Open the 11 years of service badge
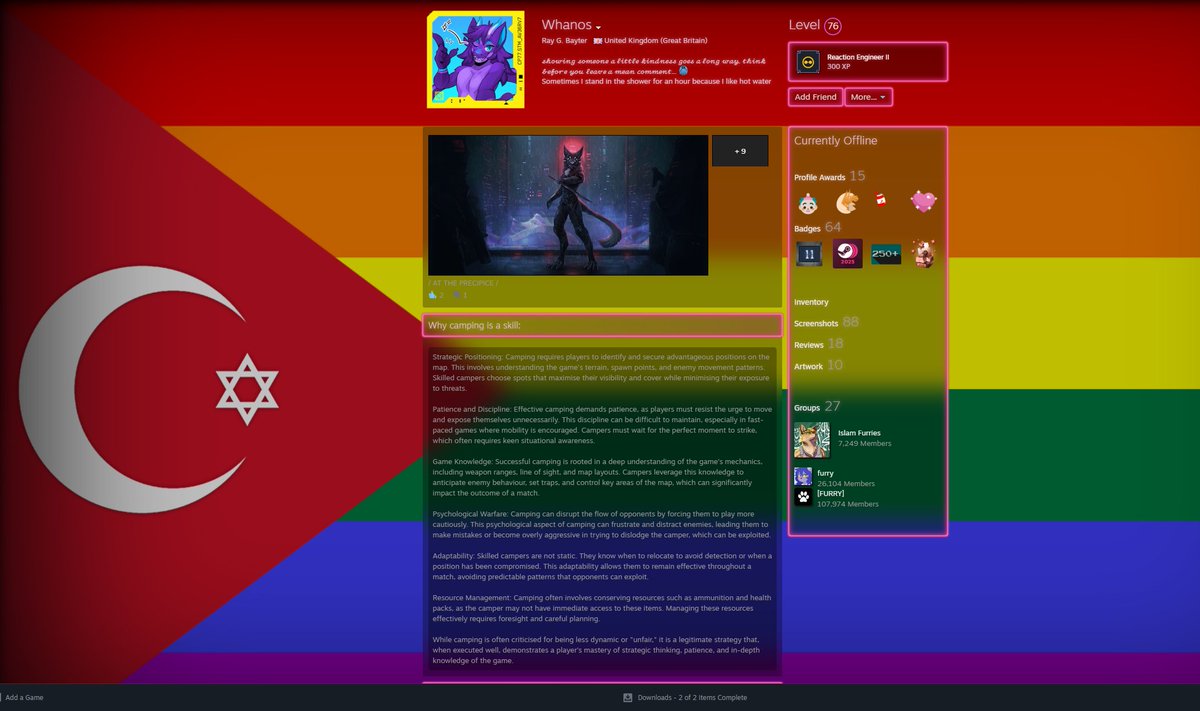 click(808, 254)
